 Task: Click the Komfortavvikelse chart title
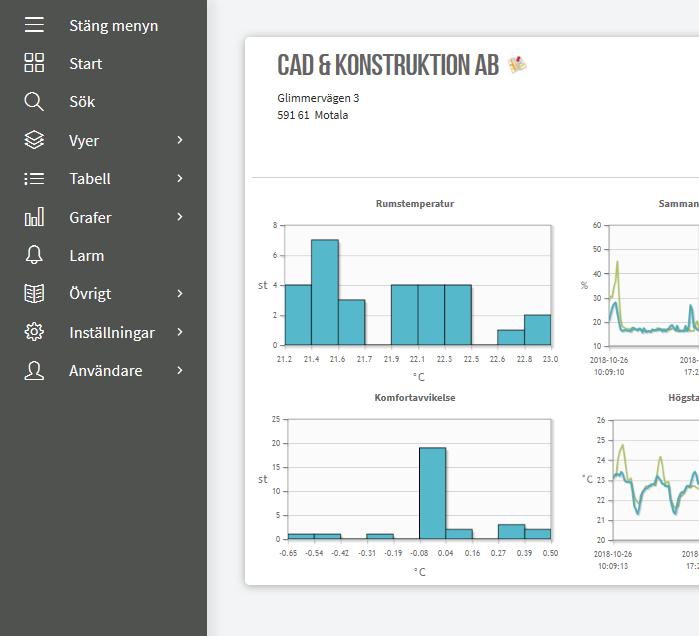click(x=415, y=398)
